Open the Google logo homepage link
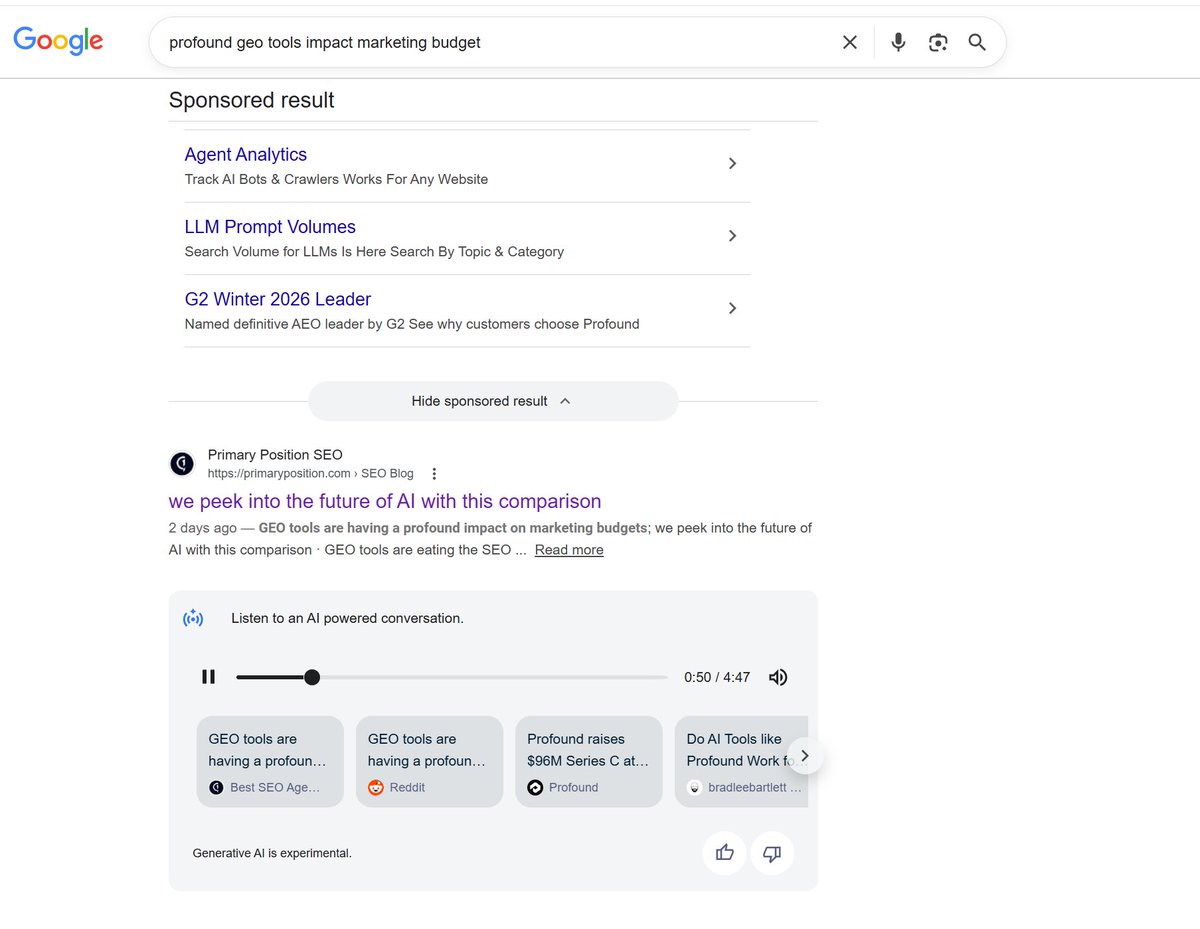 tap(58, 40)
